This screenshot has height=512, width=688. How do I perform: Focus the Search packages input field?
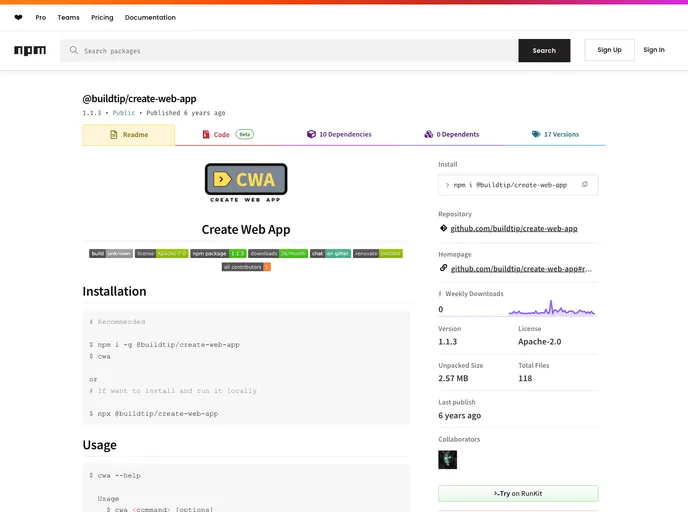(x=290, y=50)
